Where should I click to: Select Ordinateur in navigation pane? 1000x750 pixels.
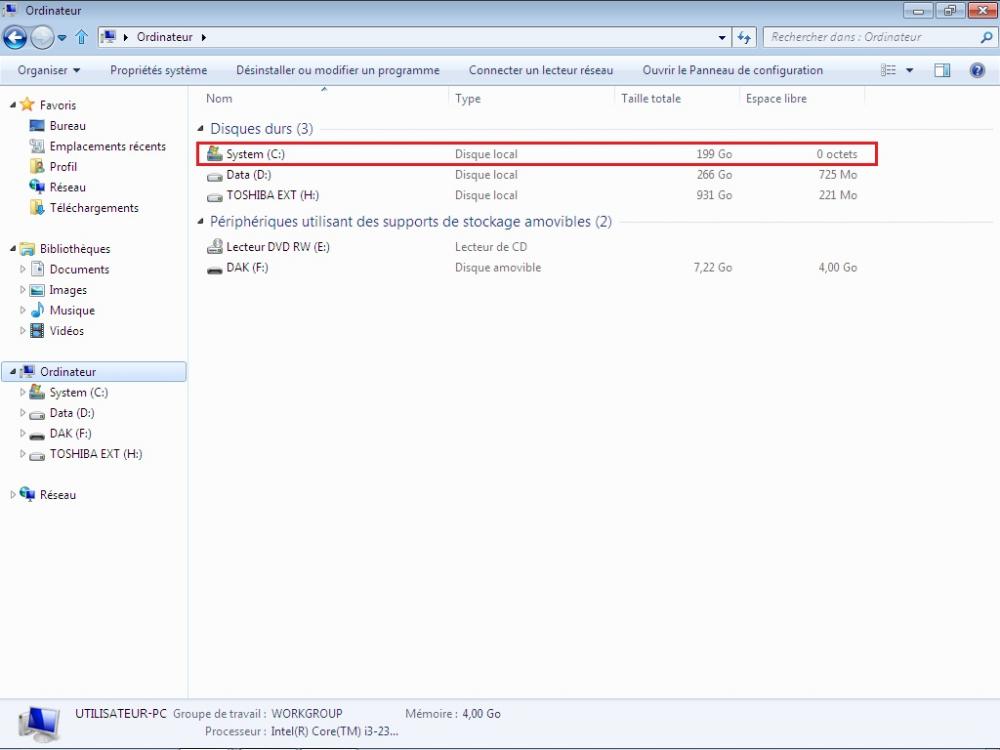[x=94, y=372]
